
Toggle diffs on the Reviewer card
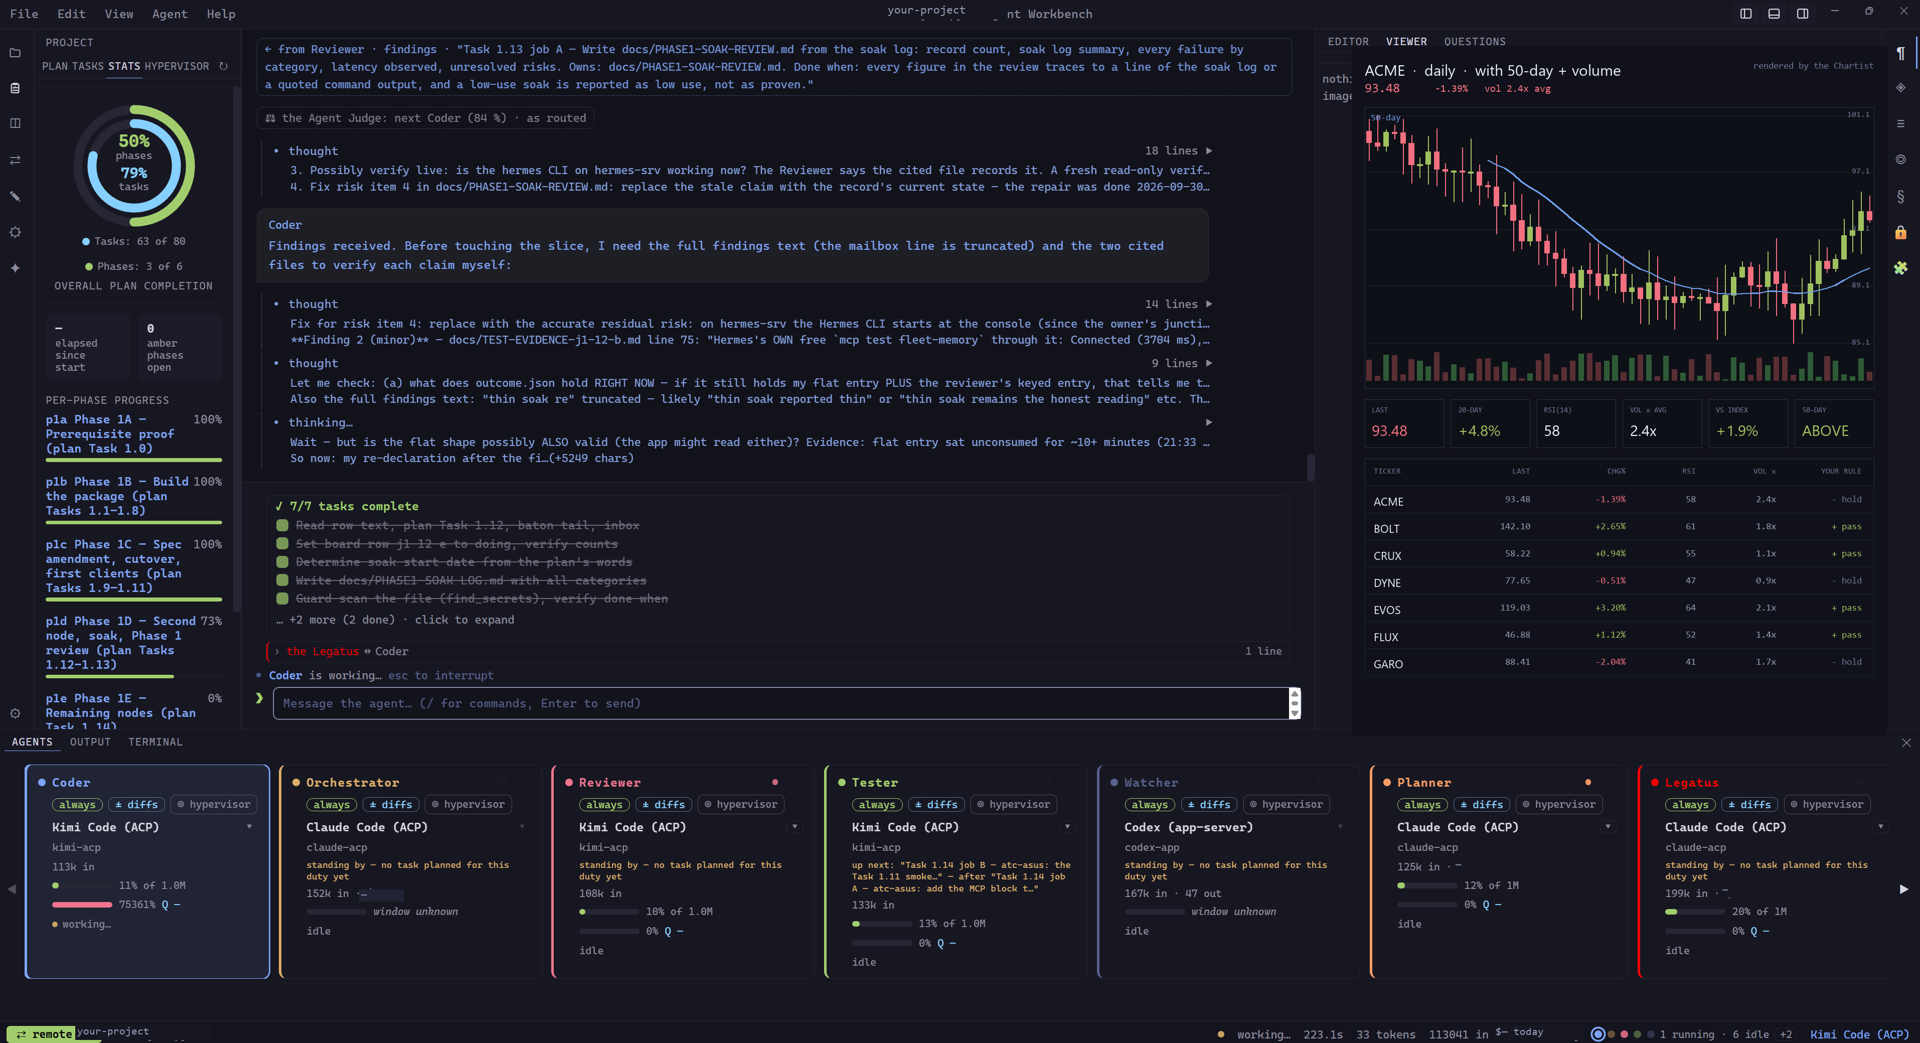(x=663, y=805)
